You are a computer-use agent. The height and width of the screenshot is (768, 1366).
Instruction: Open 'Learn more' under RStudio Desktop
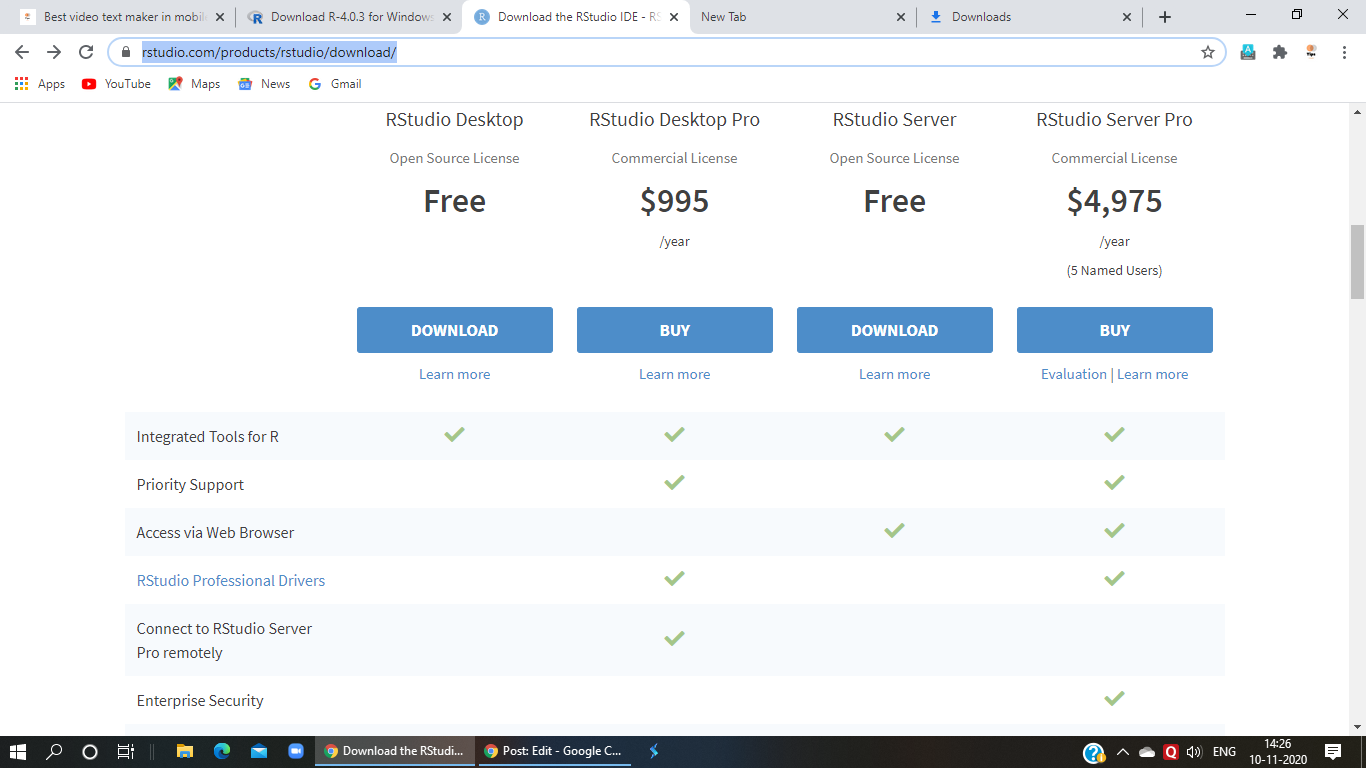(455, 374)
